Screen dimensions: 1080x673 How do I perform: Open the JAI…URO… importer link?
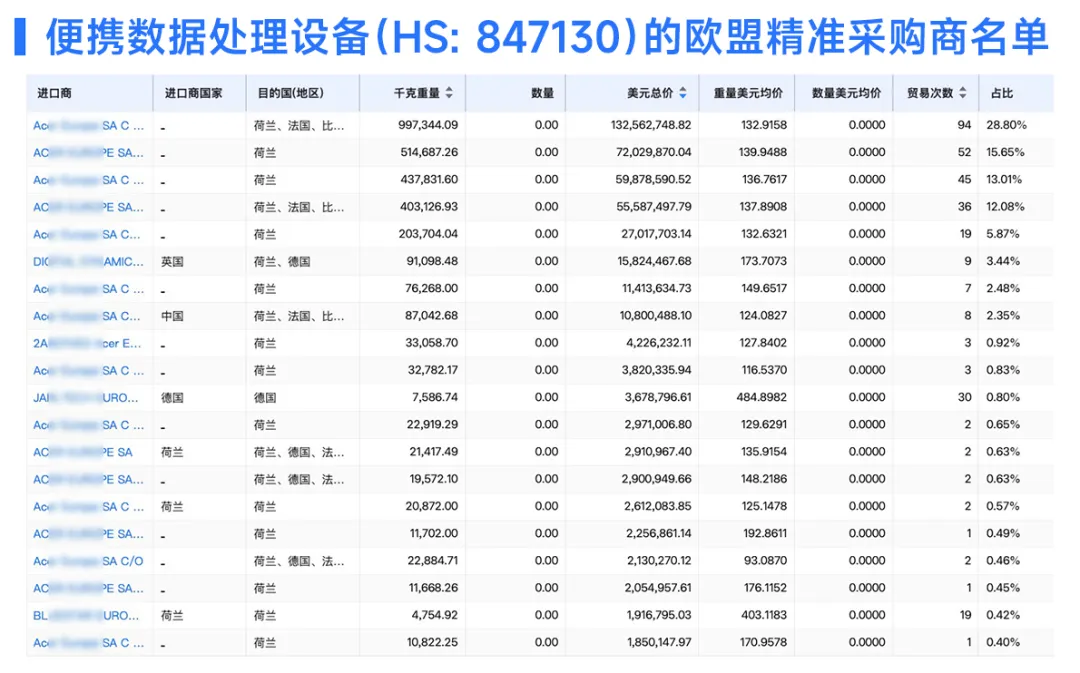(86, 398)
